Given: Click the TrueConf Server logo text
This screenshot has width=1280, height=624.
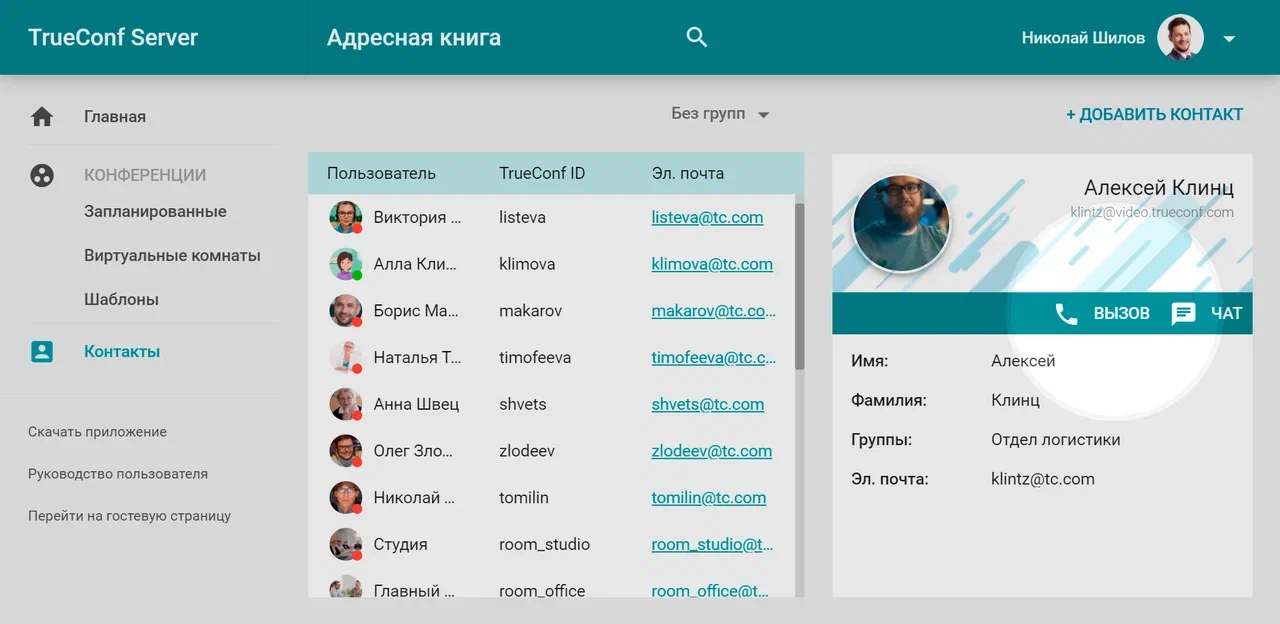Looking at the screenshot, I should point(113,38).
